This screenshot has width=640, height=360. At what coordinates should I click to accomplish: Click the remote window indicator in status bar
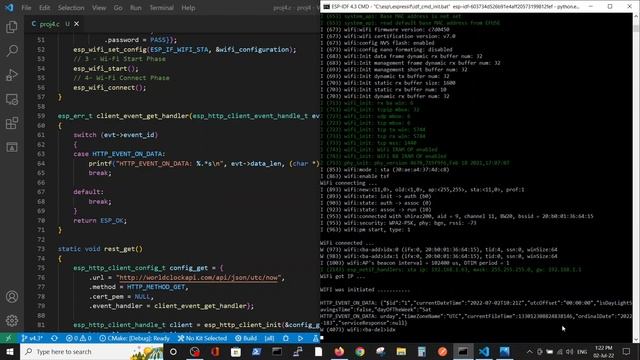point(9,338)
